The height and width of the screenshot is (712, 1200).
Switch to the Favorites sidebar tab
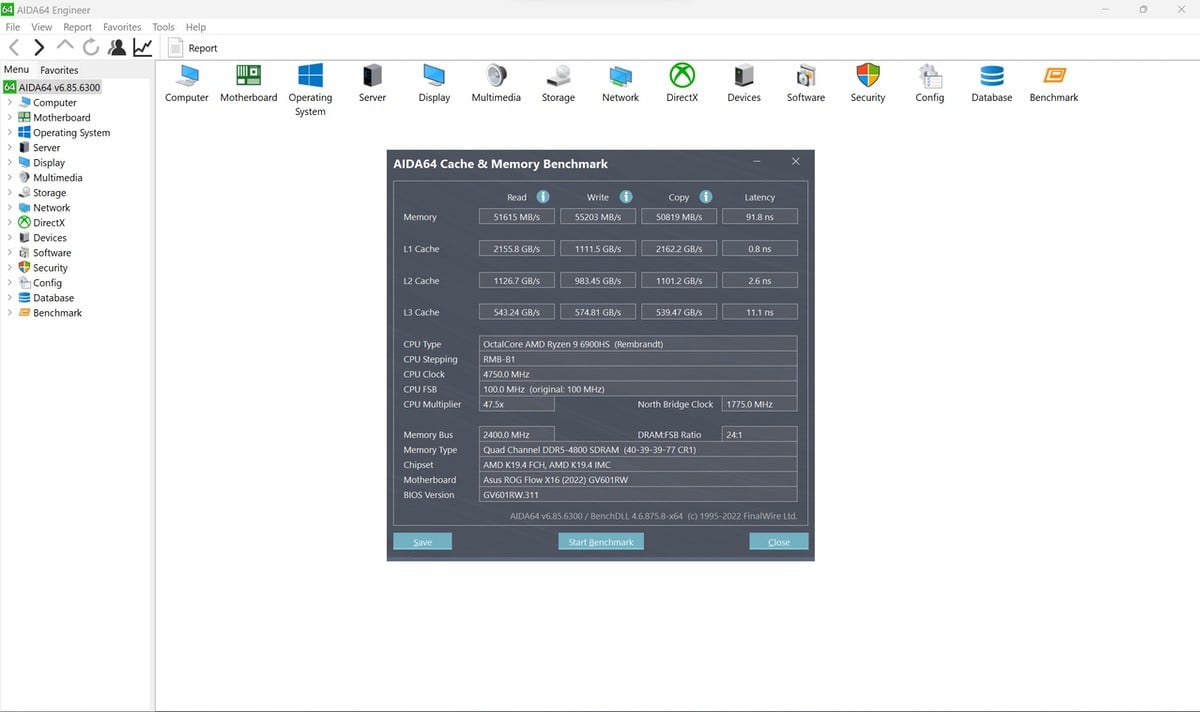click(x=59, y=70)
